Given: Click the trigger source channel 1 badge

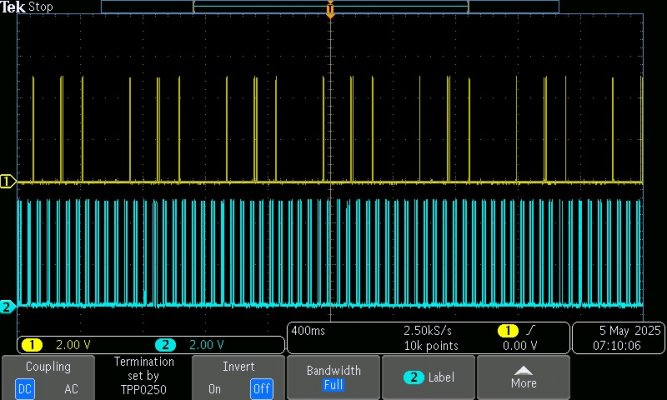Looking at the screenshot, I should (x=508, y=330).
